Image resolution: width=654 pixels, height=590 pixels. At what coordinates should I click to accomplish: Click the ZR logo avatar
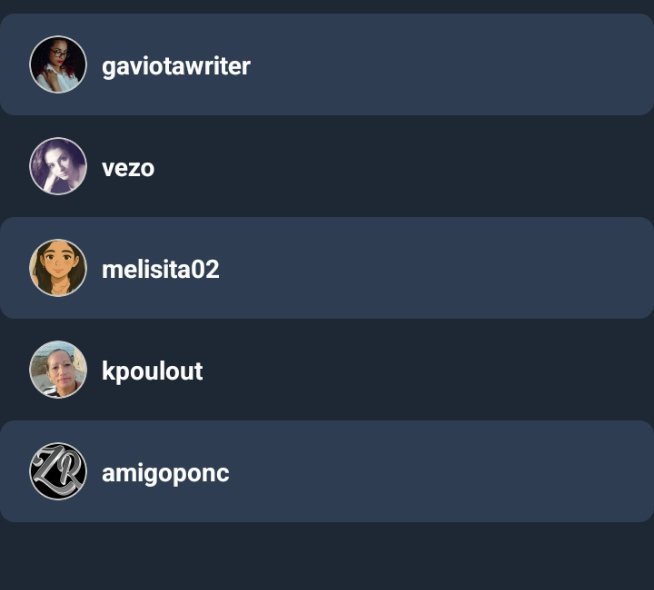(58, 471)
